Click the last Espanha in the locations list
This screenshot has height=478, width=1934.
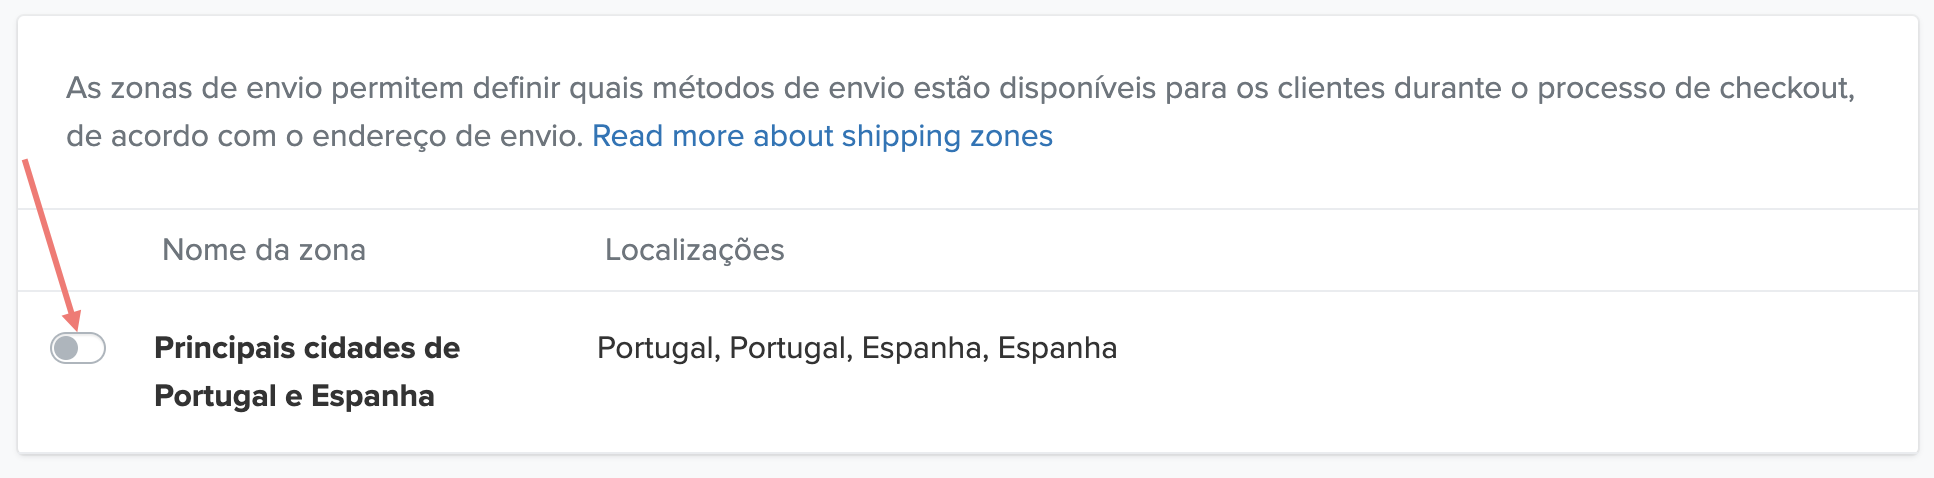[x=1057, y=348]
